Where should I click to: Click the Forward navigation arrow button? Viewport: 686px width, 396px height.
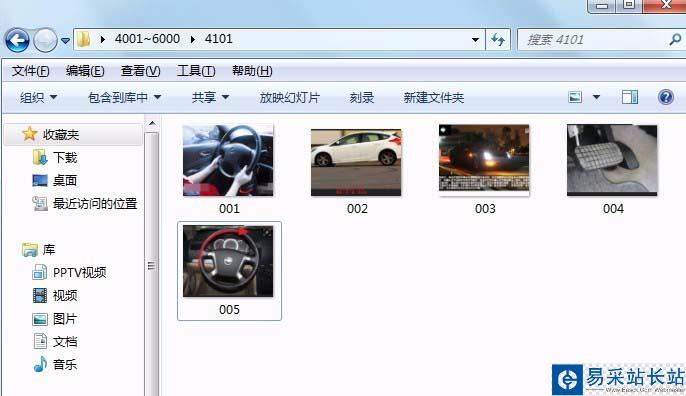tap(45, 40)
